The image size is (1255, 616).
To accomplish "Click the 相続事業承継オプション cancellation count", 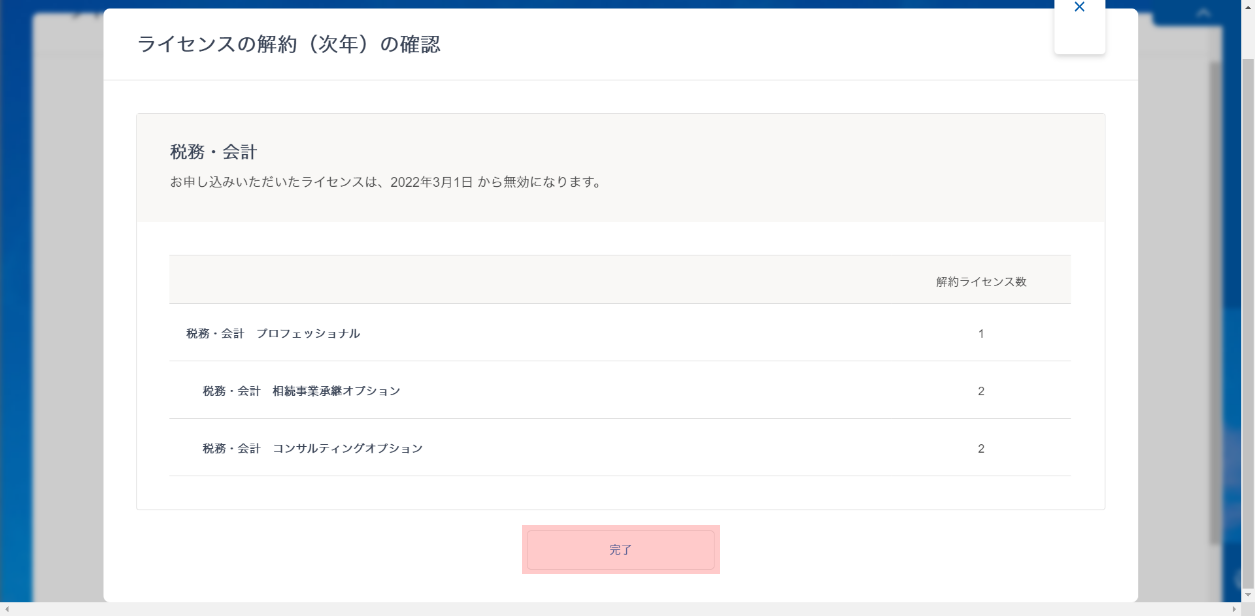I will coord(980,391).
